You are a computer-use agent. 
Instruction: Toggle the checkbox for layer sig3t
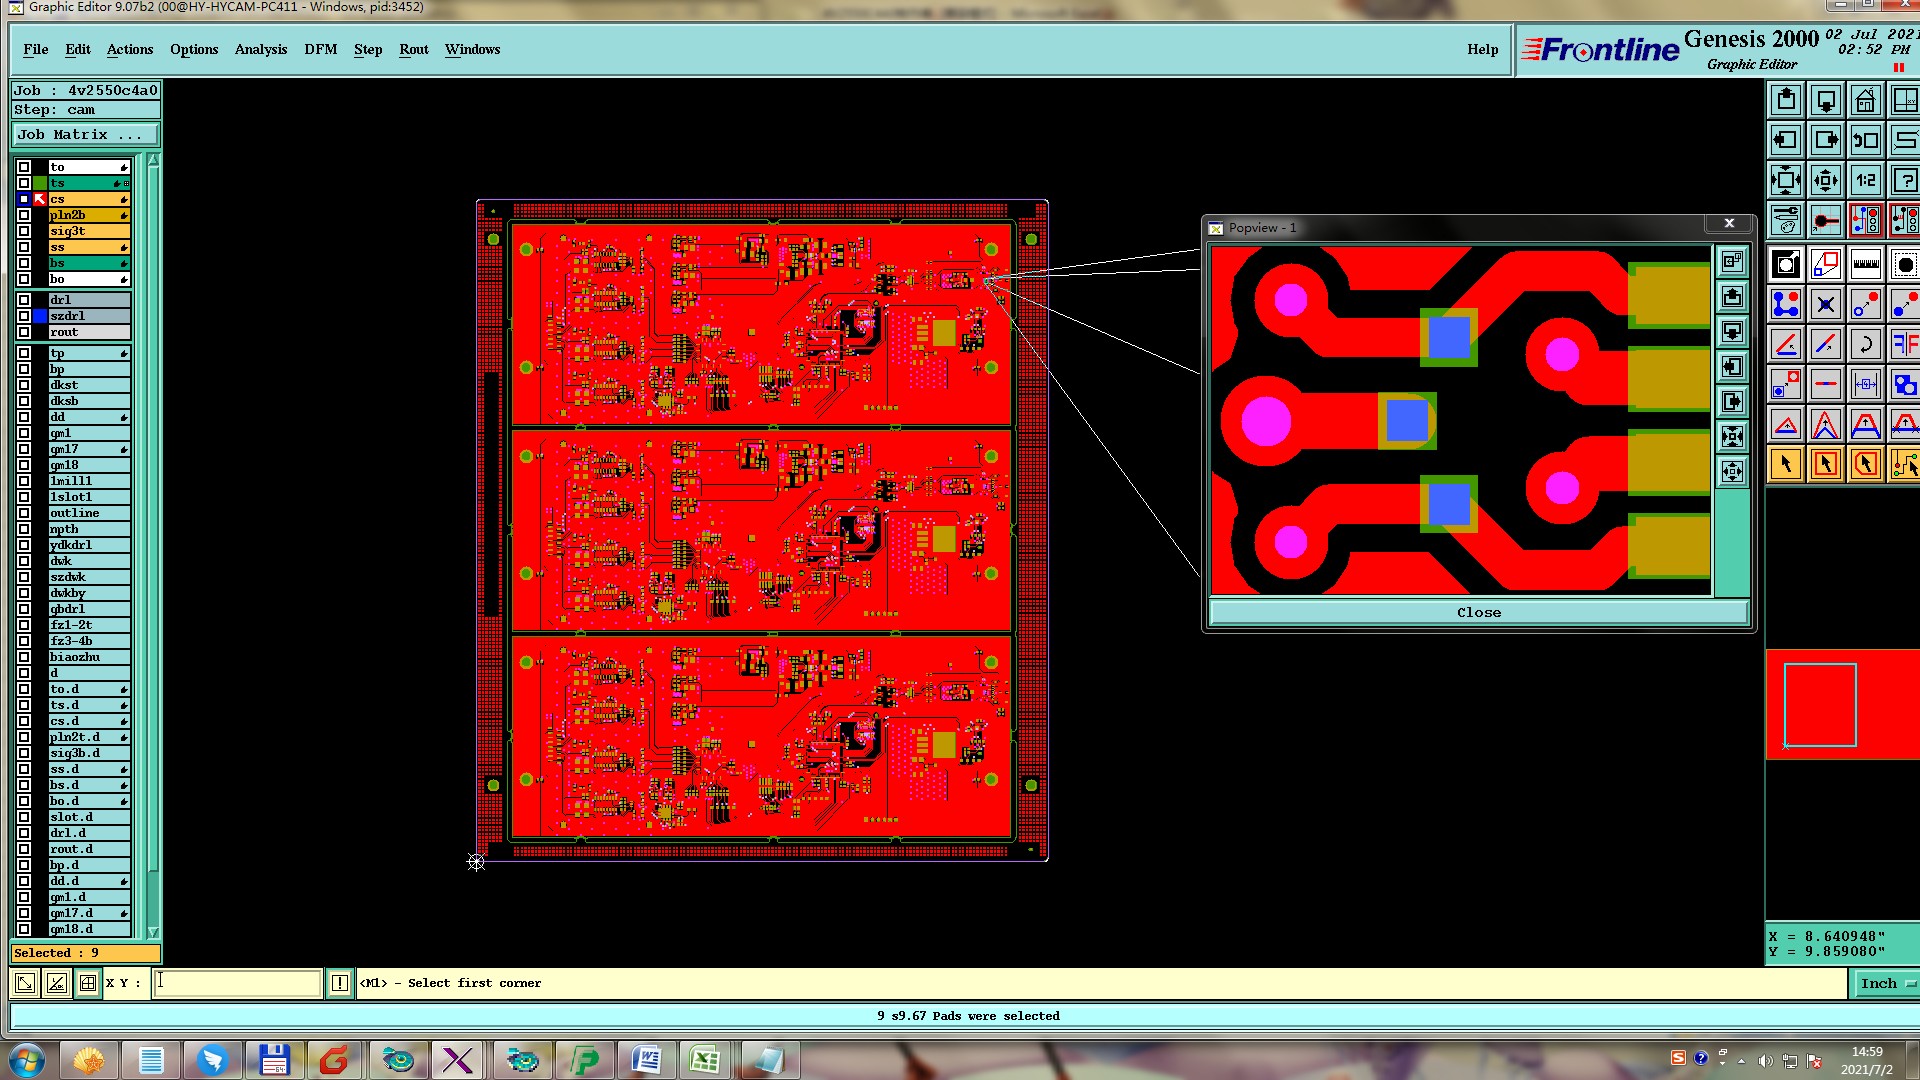click(x=24, y=231)
